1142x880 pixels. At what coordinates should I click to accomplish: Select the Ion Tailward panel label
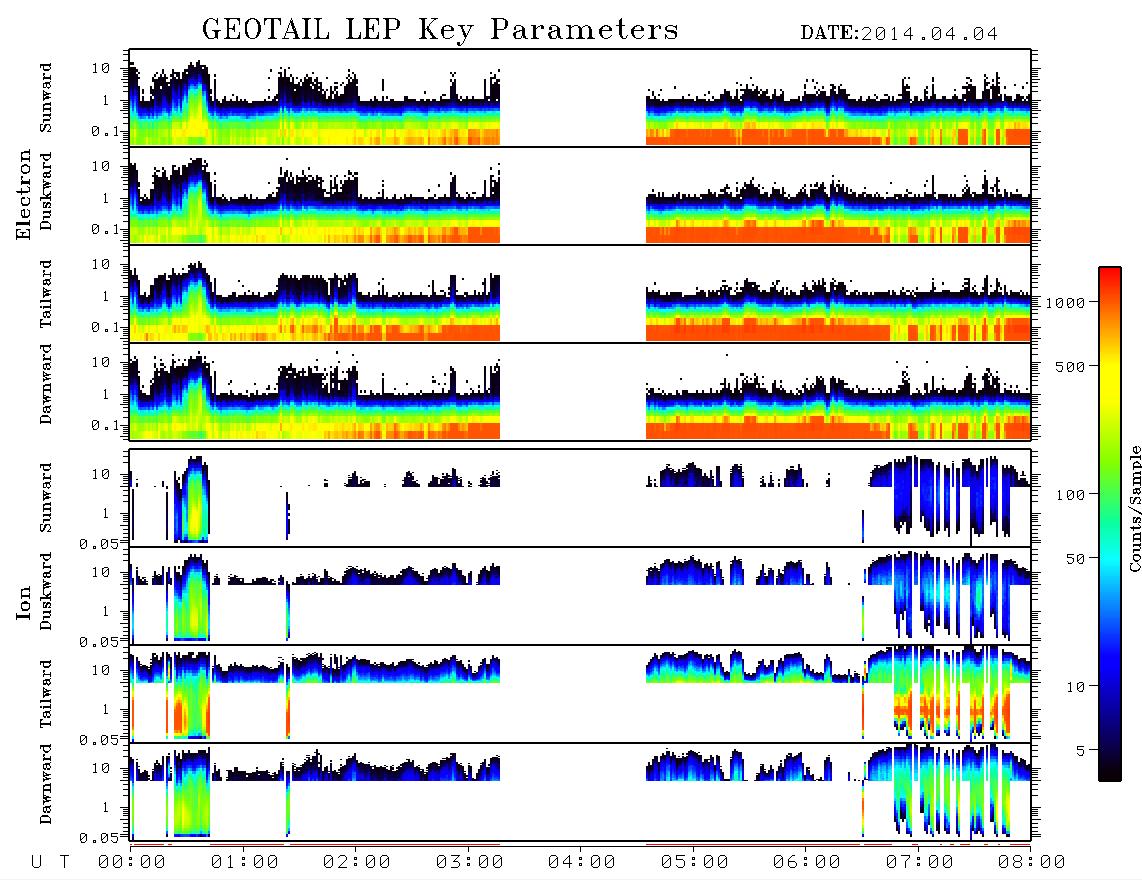tap(46, 694)
